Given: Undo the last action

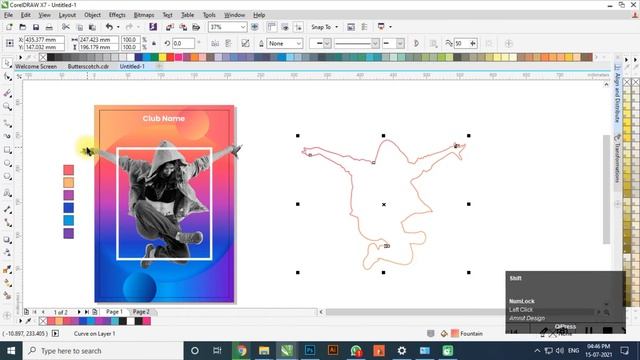Looking at the screenshot, I should [x=109, y=27].
